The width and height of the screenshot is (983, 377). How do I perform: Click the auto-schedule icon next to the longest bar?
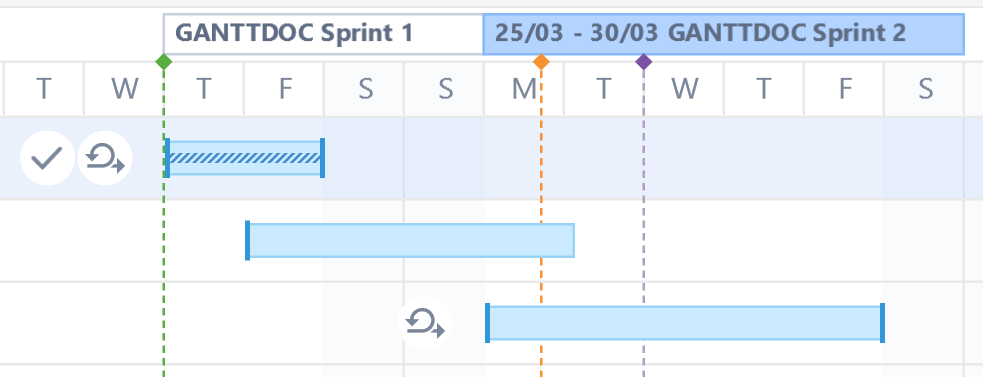click(x=425, y=322)
